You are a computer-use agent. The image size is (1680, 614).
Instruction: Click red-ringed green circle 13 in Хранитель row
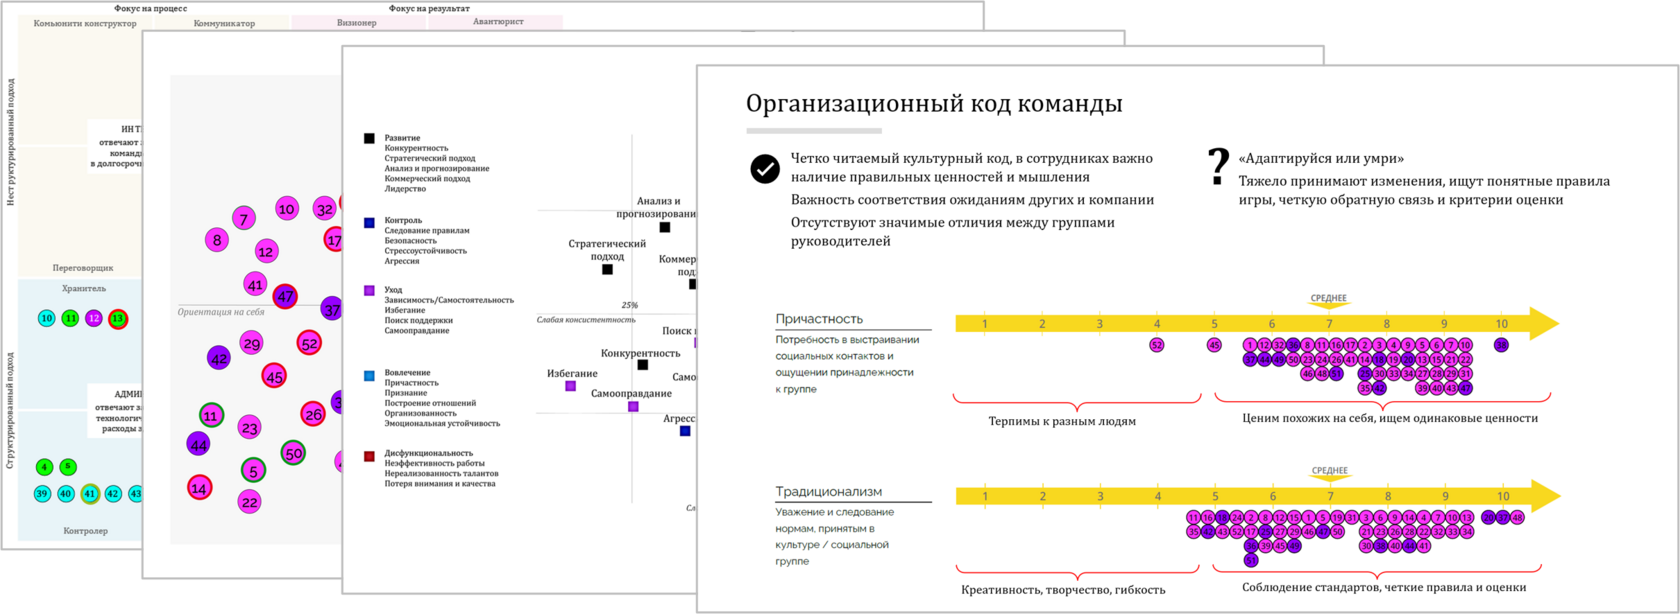[118, 319]
